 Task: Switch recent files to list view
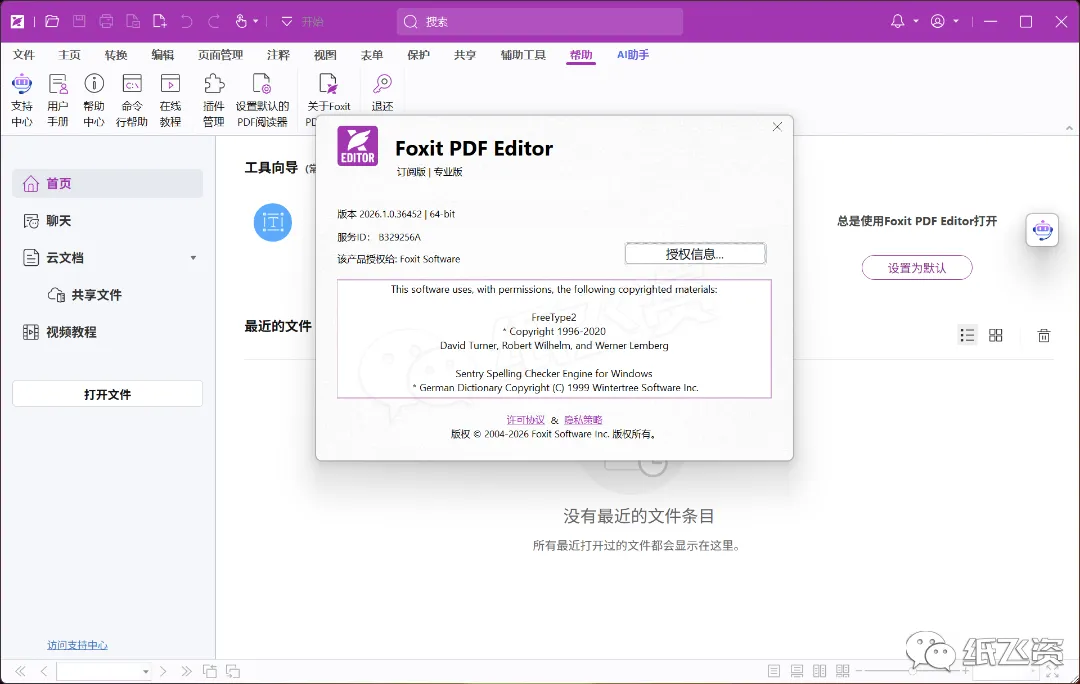pos(967,335)
